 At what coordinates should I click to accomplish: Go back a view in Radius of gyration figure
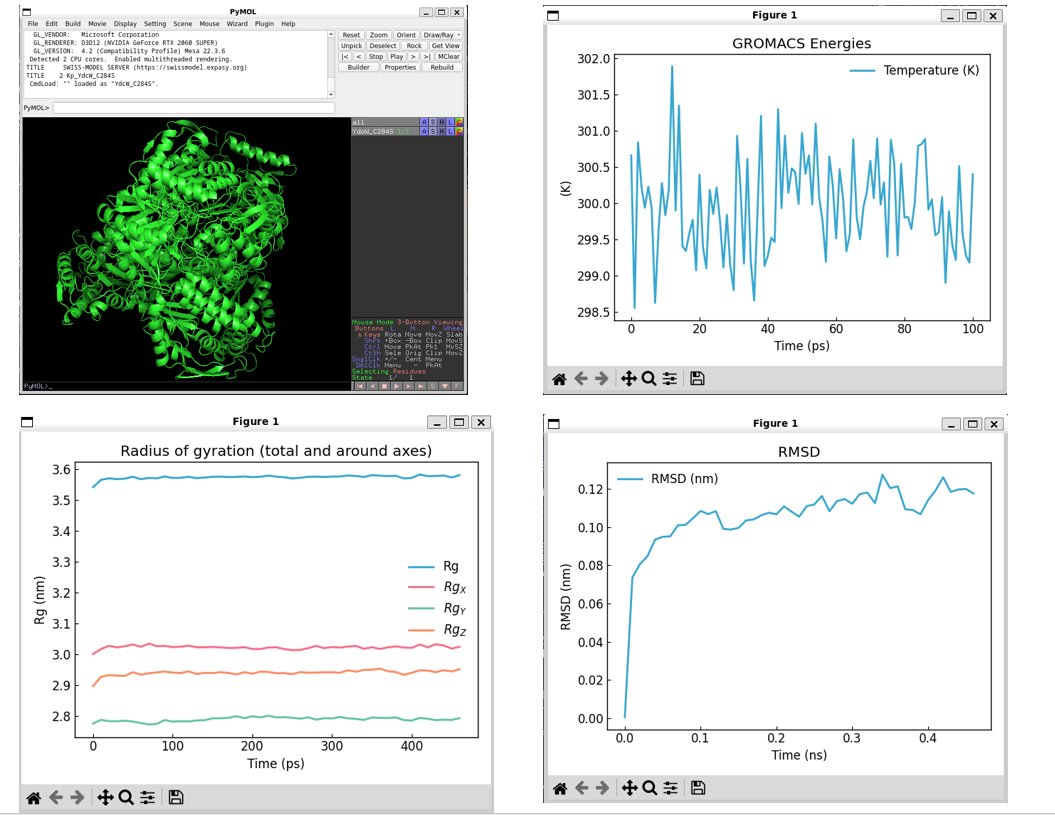click(56, 798)
